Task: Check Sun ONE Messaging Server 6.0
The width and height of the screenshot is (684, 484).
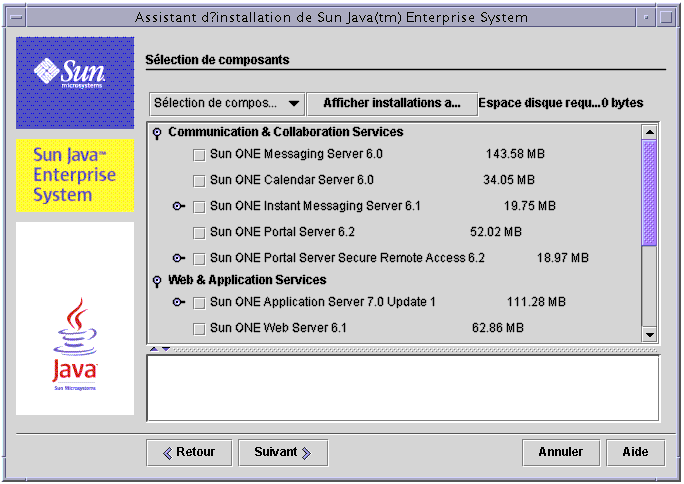Action: (x=199, y=155)
